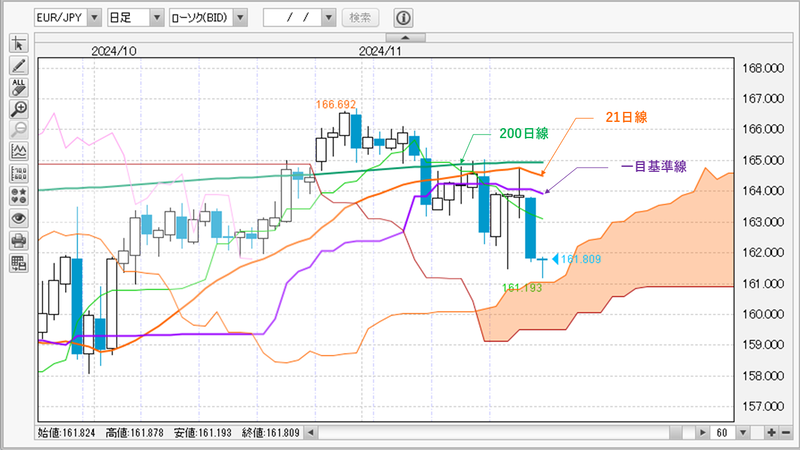Image resolution: width=800 pixels, height=450 pixels.
Task: Click the 安値:161.193 status value
Action: click(x=203, y=433)
